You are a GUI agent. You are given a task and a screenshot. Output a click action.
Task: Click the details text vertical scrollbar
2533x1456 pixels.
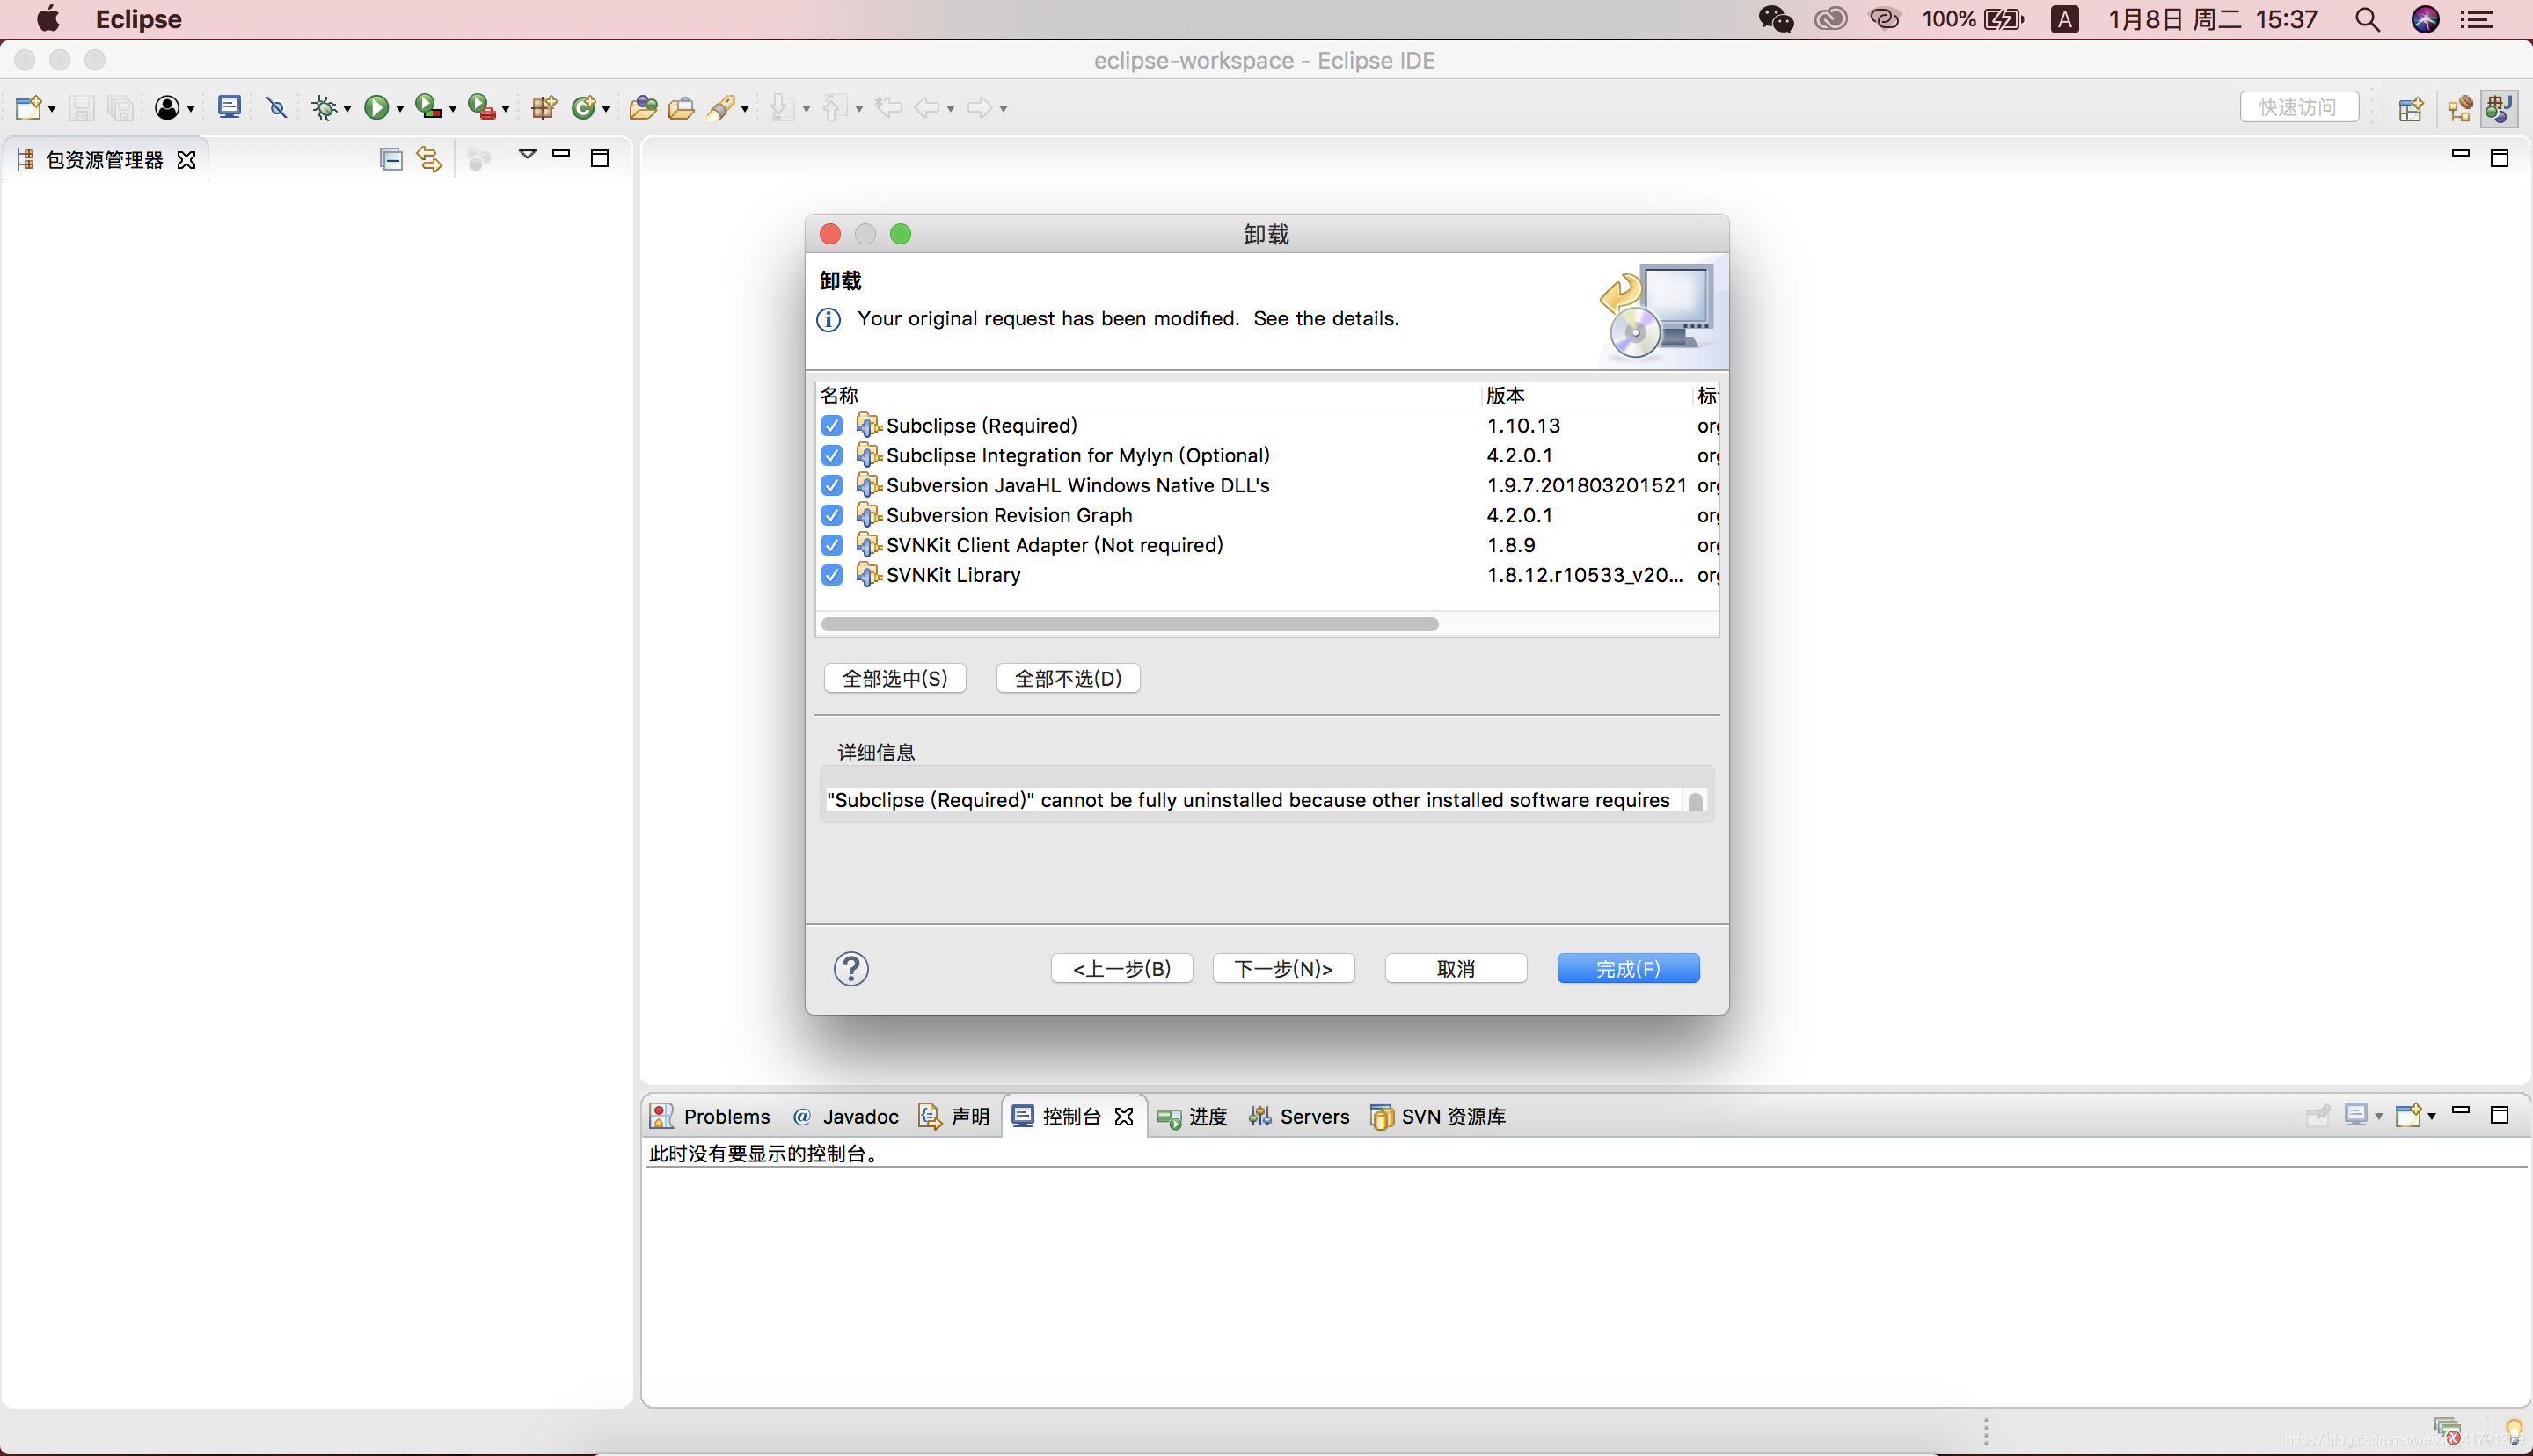(1696, 801)
